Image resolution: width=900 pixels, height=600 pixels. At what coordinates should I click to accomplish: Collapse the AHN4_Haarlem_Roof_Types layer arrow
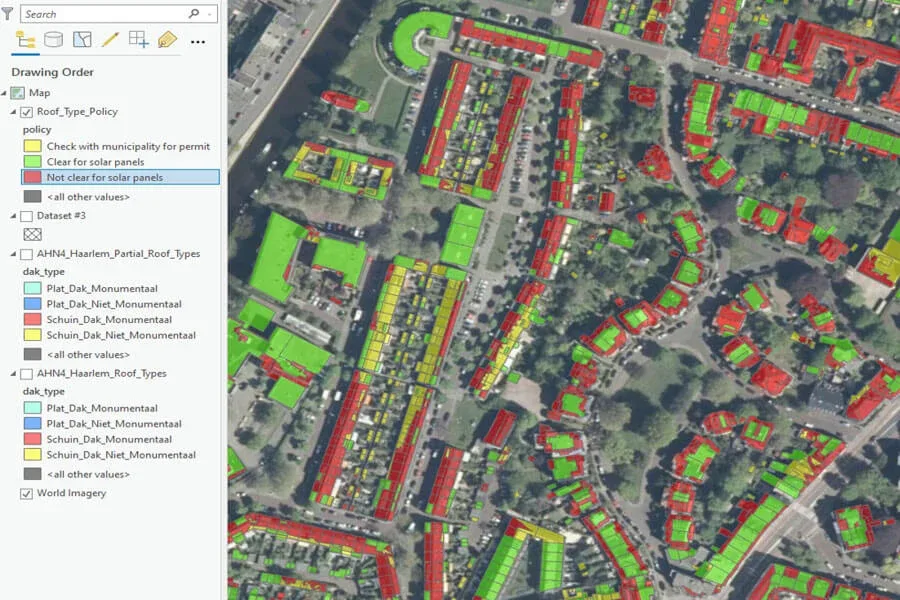pyautogui.click(x=14, y=373)
